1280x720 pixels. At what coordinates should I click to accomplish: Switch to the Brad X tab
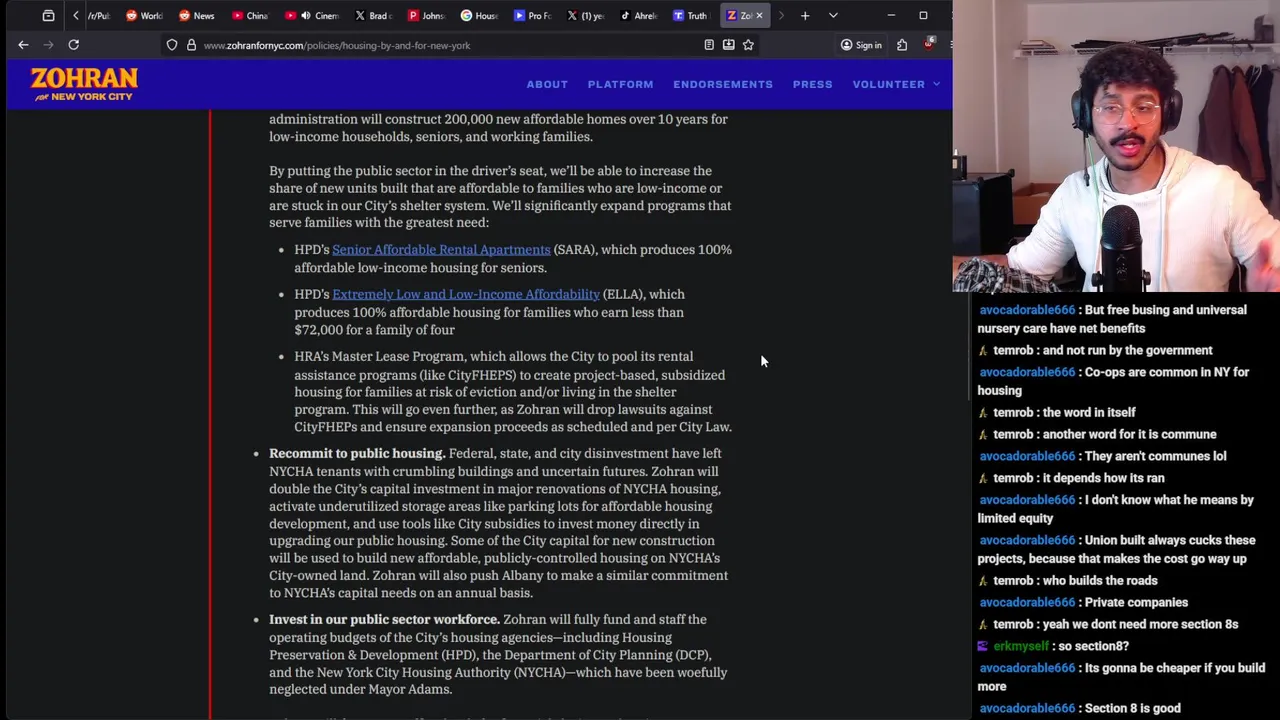pyautogui.click(x=372, y=16)
